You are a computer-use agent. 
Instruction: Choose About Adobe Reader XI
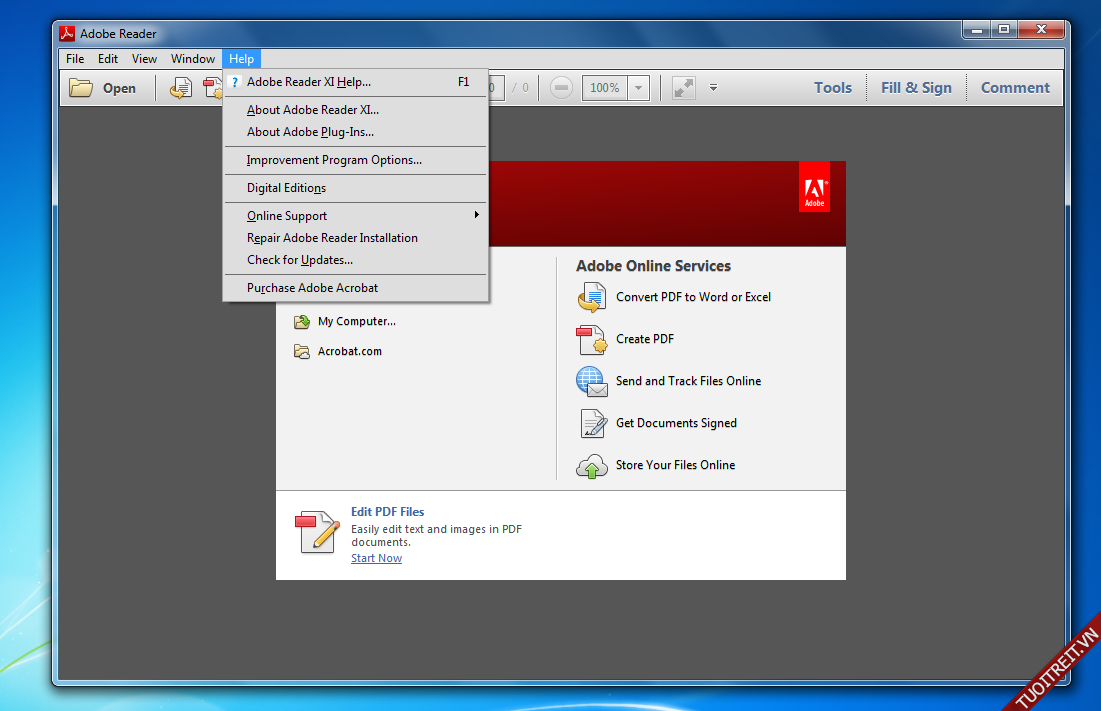[x=313, y=110]
